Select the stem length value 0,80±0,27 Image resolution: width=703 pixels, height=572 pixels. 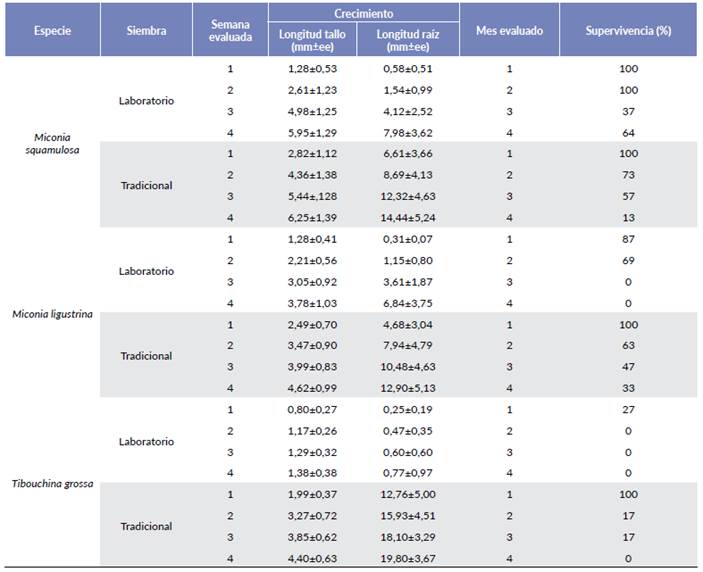pos(309,409)
